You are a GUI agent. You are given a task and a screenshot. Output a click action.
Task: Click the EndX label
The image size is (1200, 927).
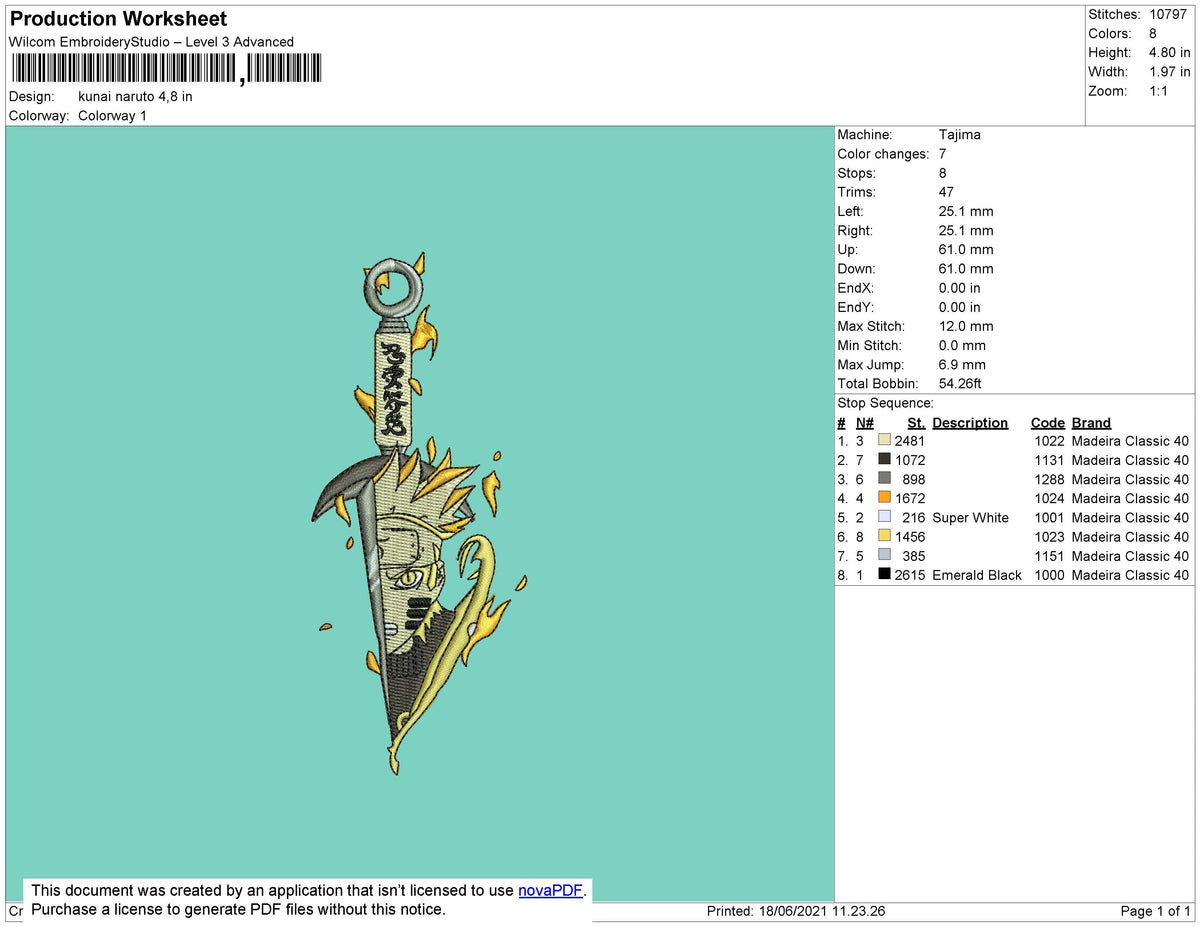tap(857, 288)
